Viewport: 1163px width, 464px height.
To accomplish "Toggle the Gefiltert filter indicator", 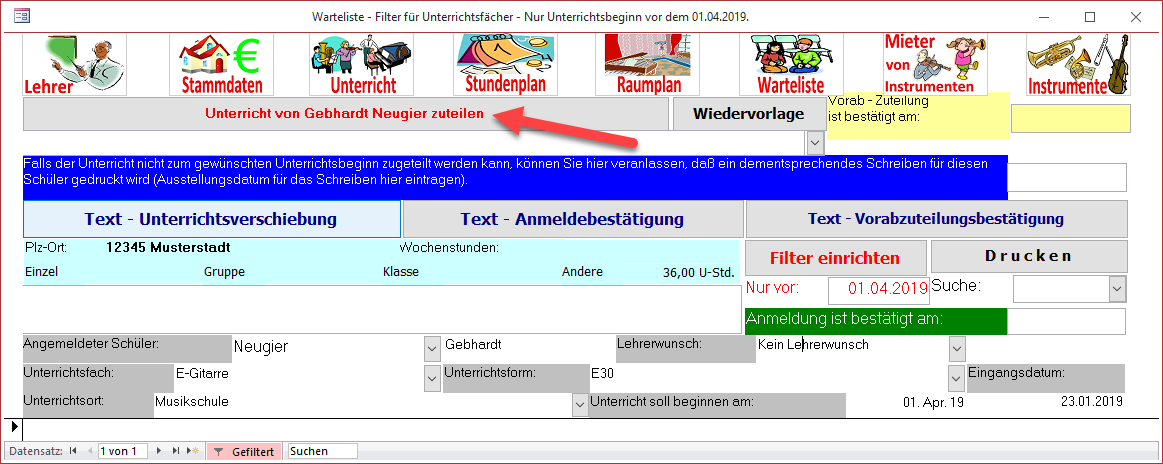I will 245,452.
